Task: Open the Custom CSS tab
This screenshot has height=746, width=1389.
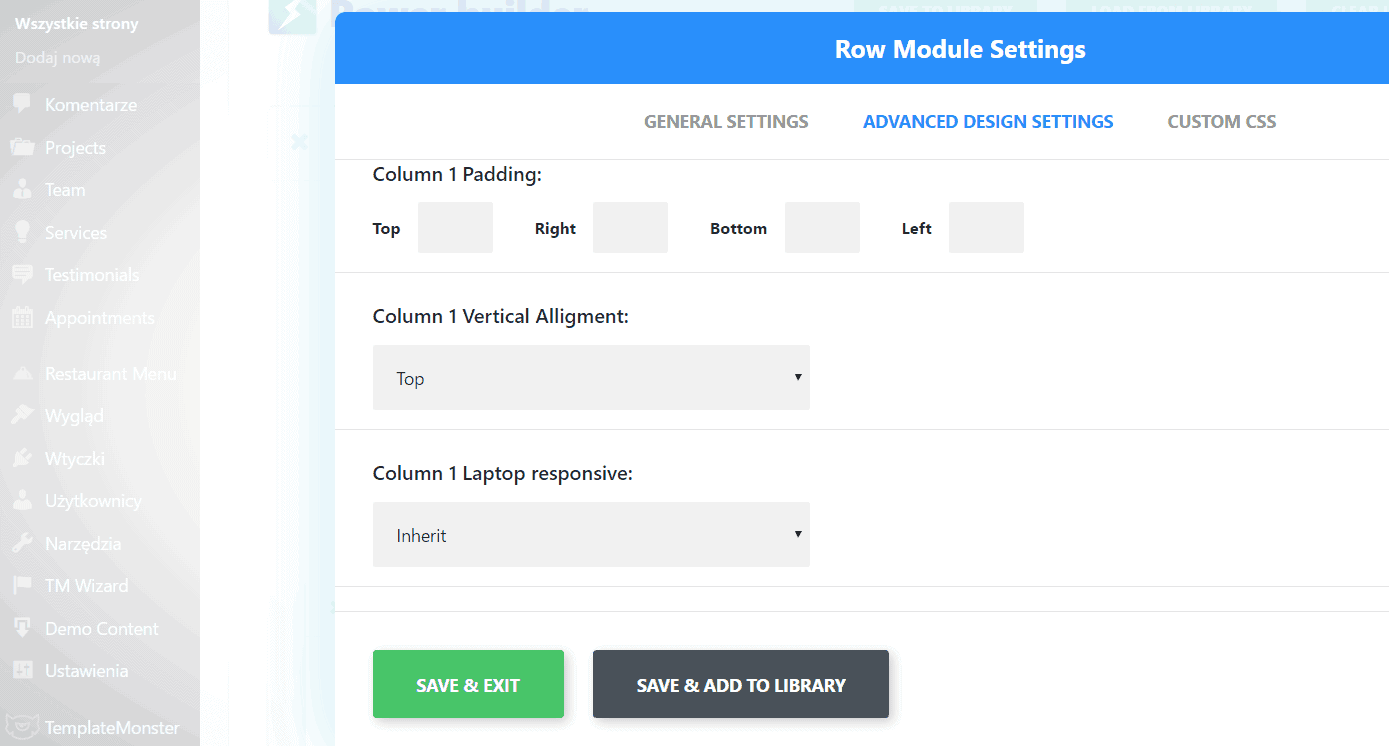Action: (x=1222, y=122)
